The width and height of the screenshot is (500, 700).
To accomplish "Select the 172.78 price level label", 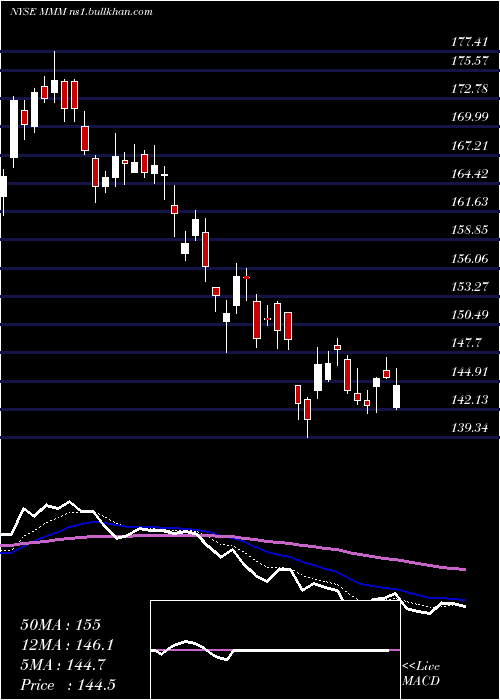I will coord(470,88).
